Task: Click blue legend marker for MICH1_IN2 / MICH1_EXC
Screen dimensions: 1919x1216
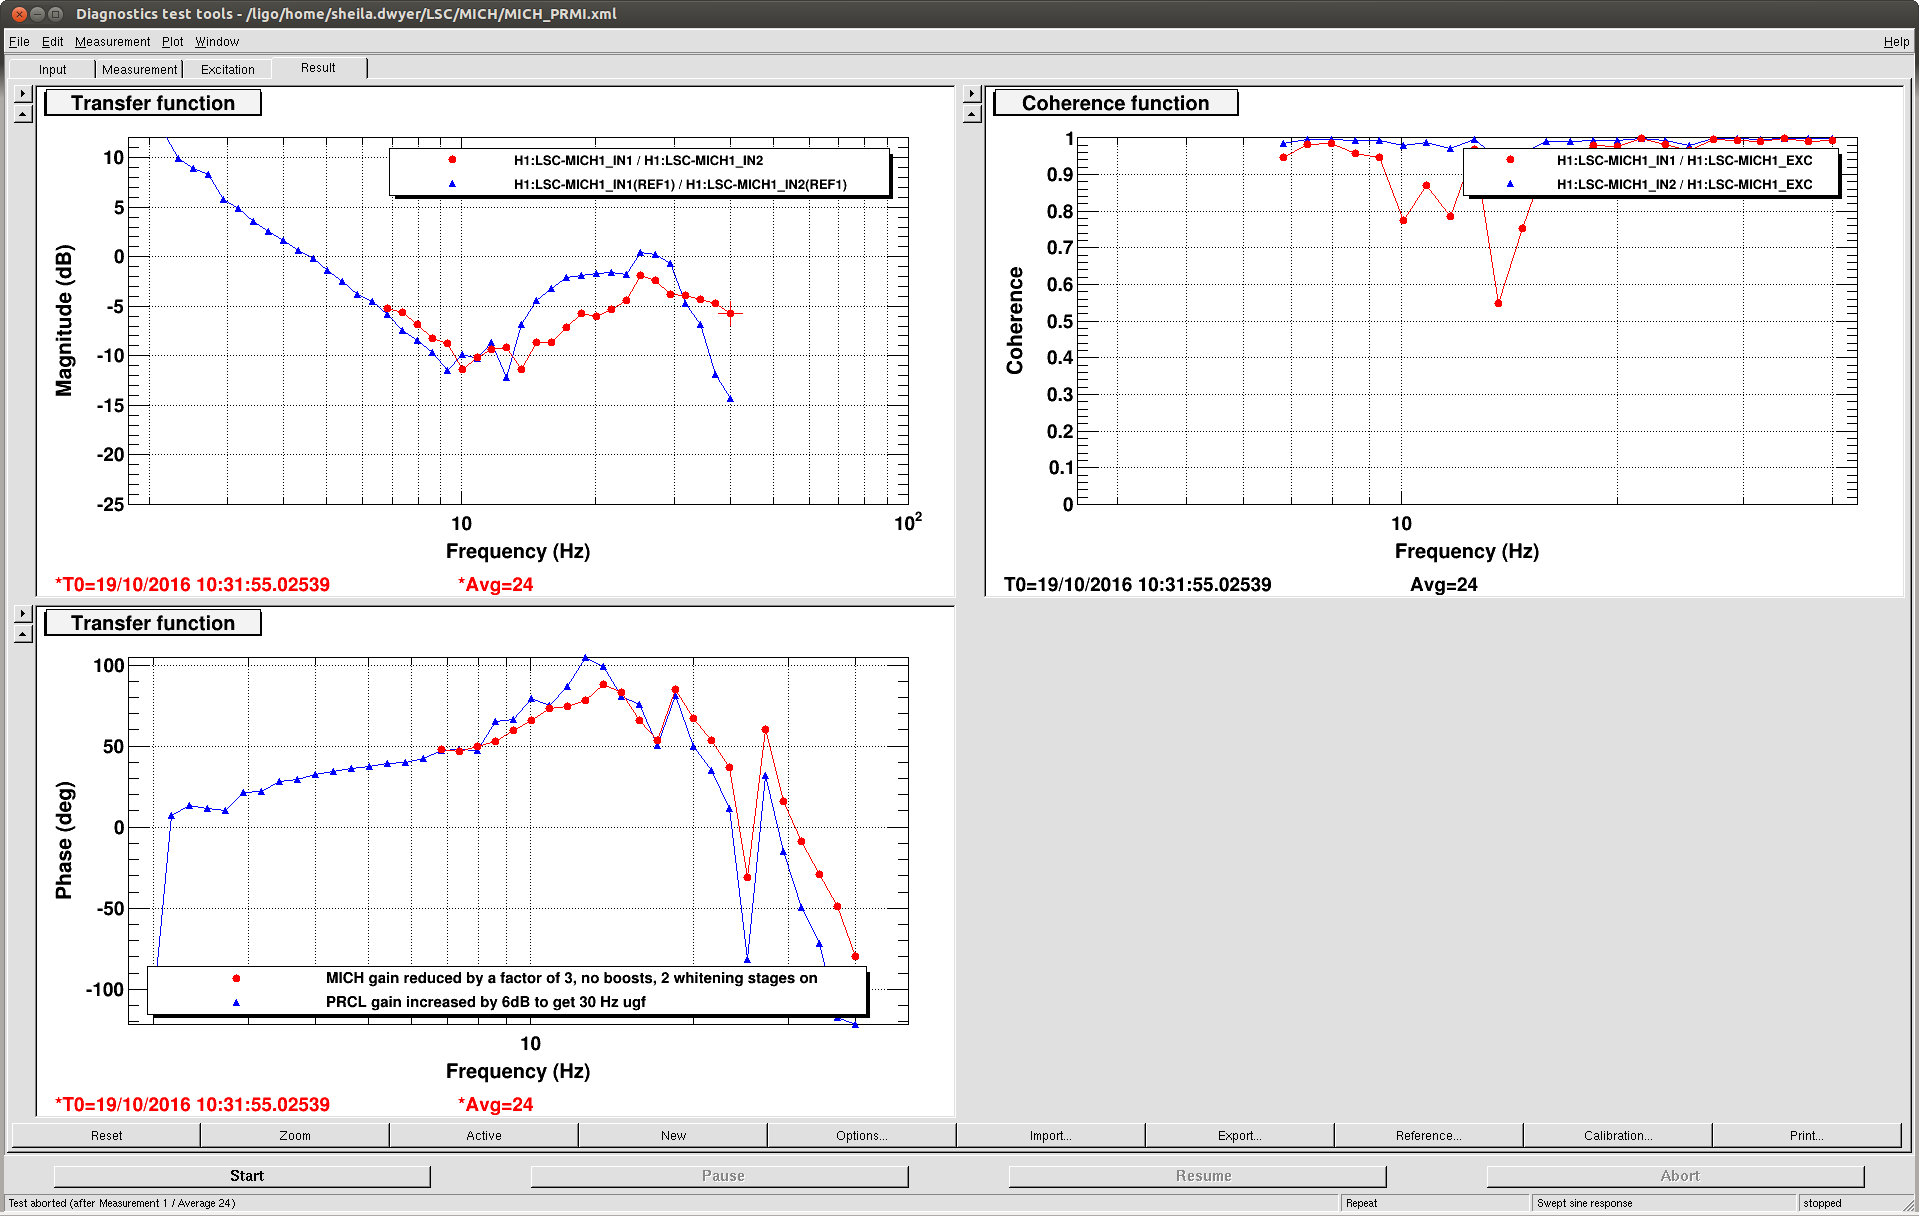Action: [x=1510, y=184]
